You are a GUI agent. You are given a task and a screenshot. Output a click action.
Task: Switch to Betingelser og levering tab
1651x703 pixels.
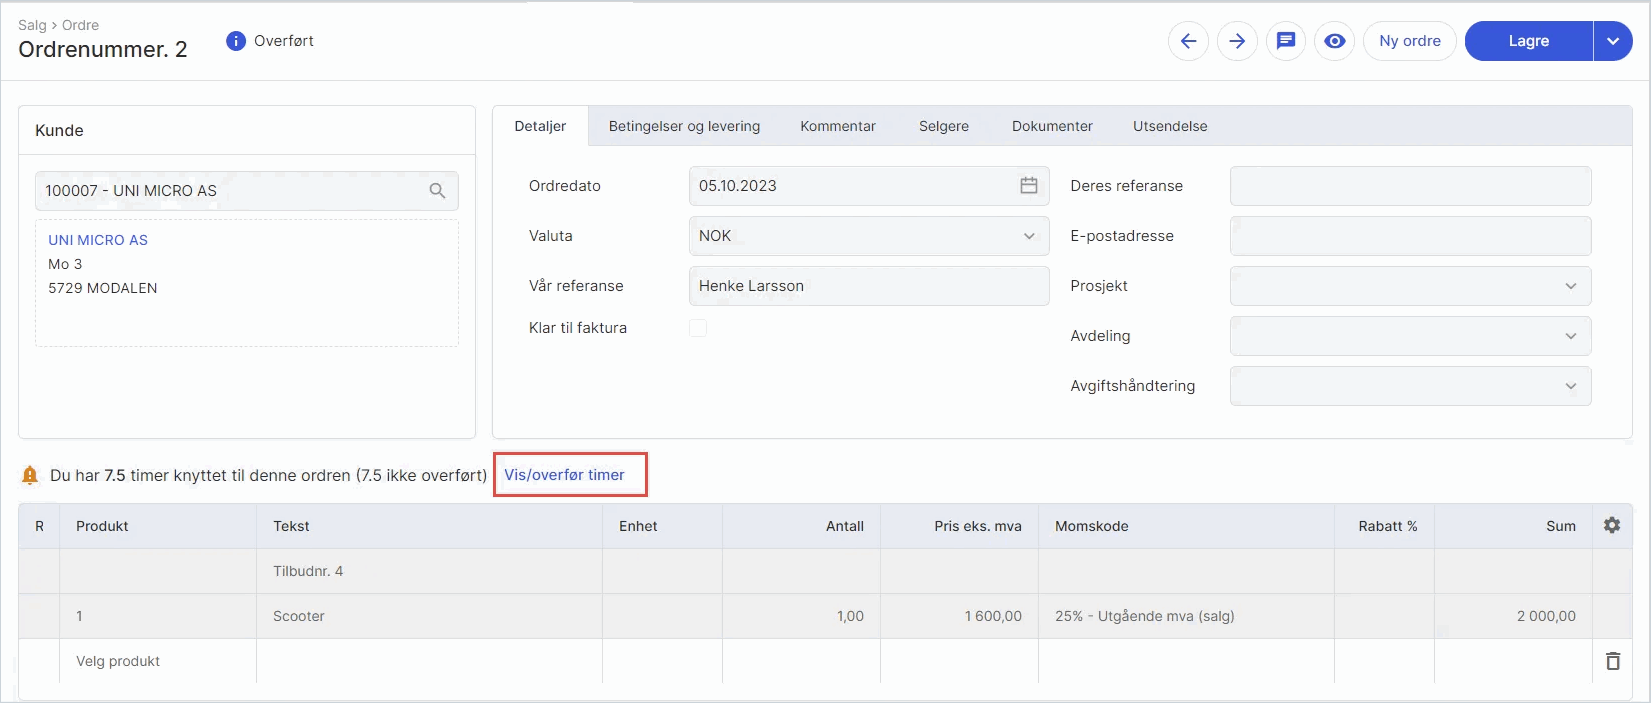tap(684, 126)
